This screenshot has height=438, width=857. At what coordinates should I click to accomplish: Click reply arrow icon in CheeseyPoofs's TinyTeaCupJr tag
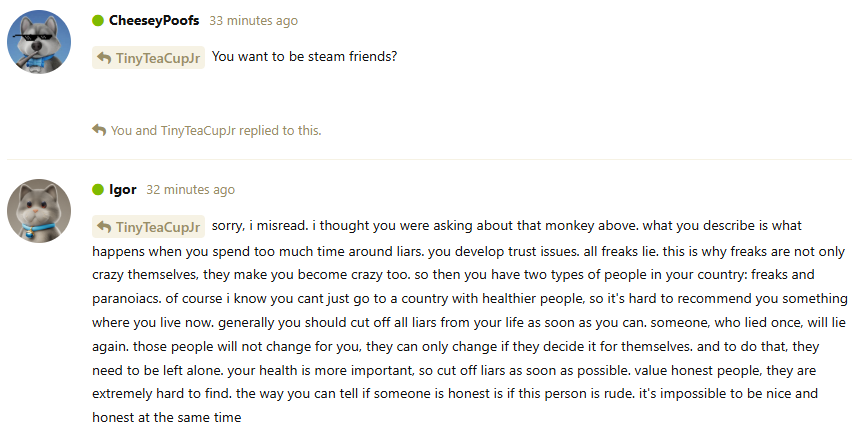coord(103,58)
